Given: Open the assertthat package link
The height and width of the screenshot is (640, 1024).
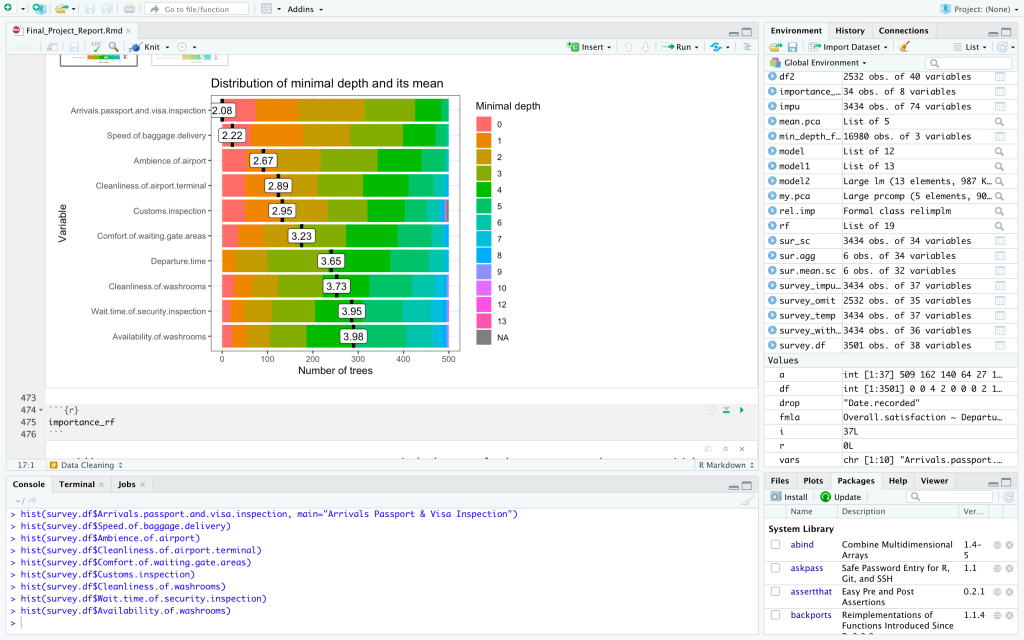Looking at the screenshot, I should [x=810, y=591].
